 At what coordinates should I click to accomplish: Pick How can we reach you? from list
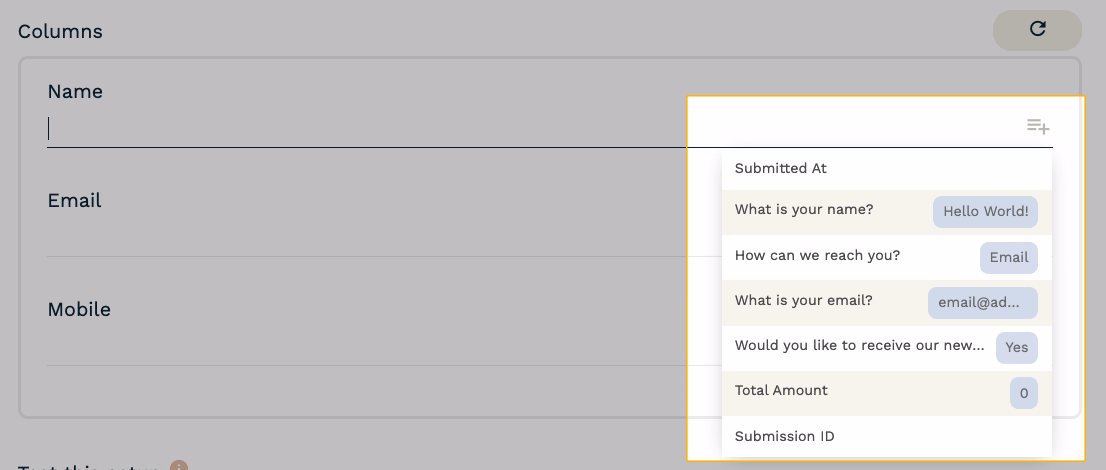coord(817,256)
